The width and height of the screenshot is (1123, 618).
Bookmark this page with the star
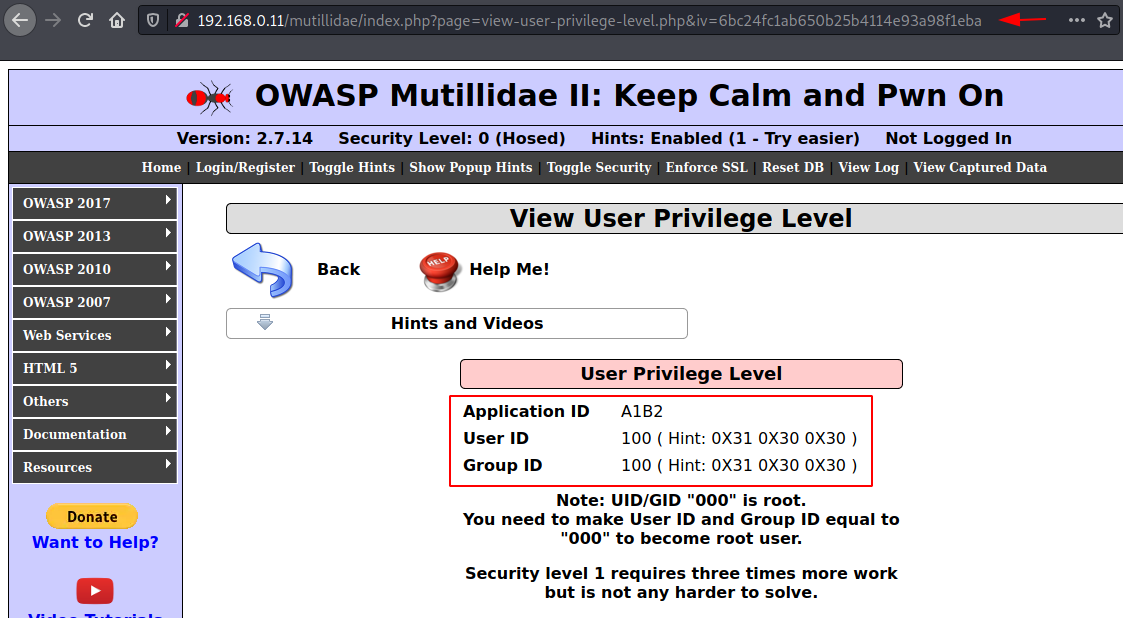tap(1105, 20)
